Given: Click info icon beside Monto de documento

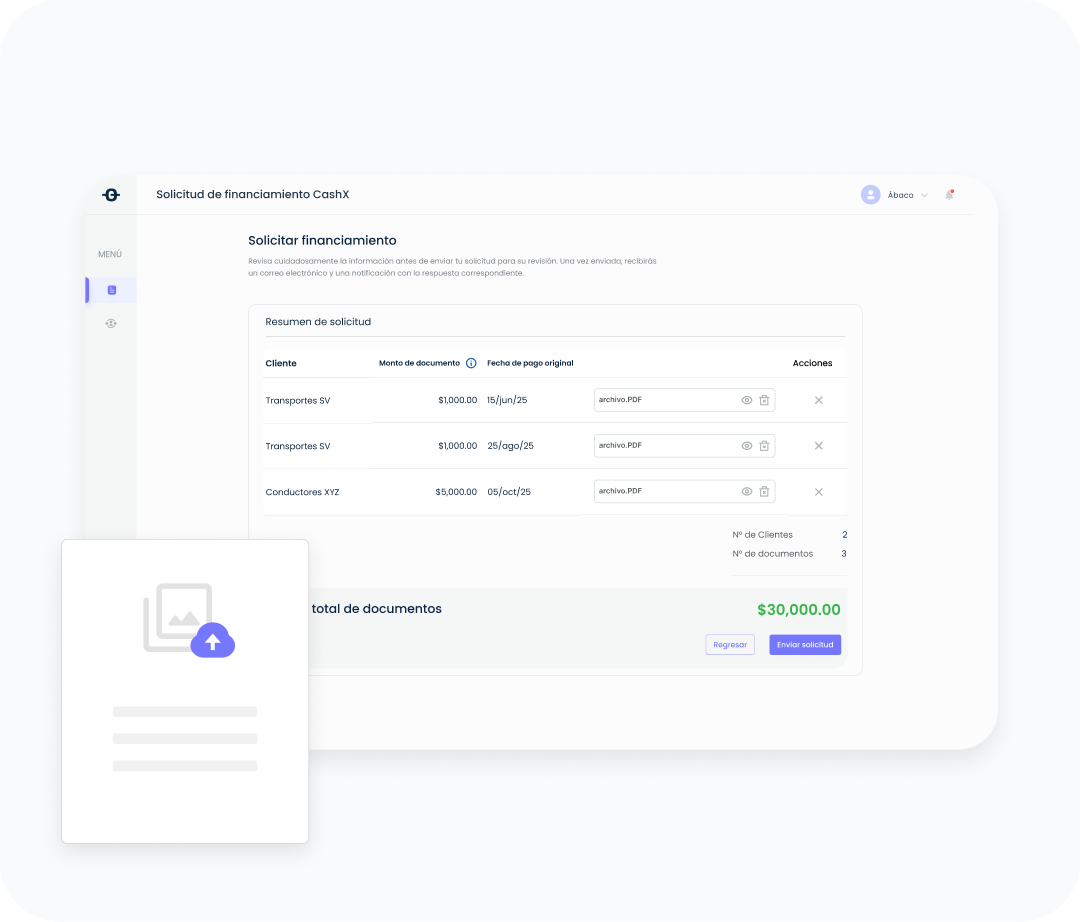Looking at the screenshot, I should (x=471, y=363).
